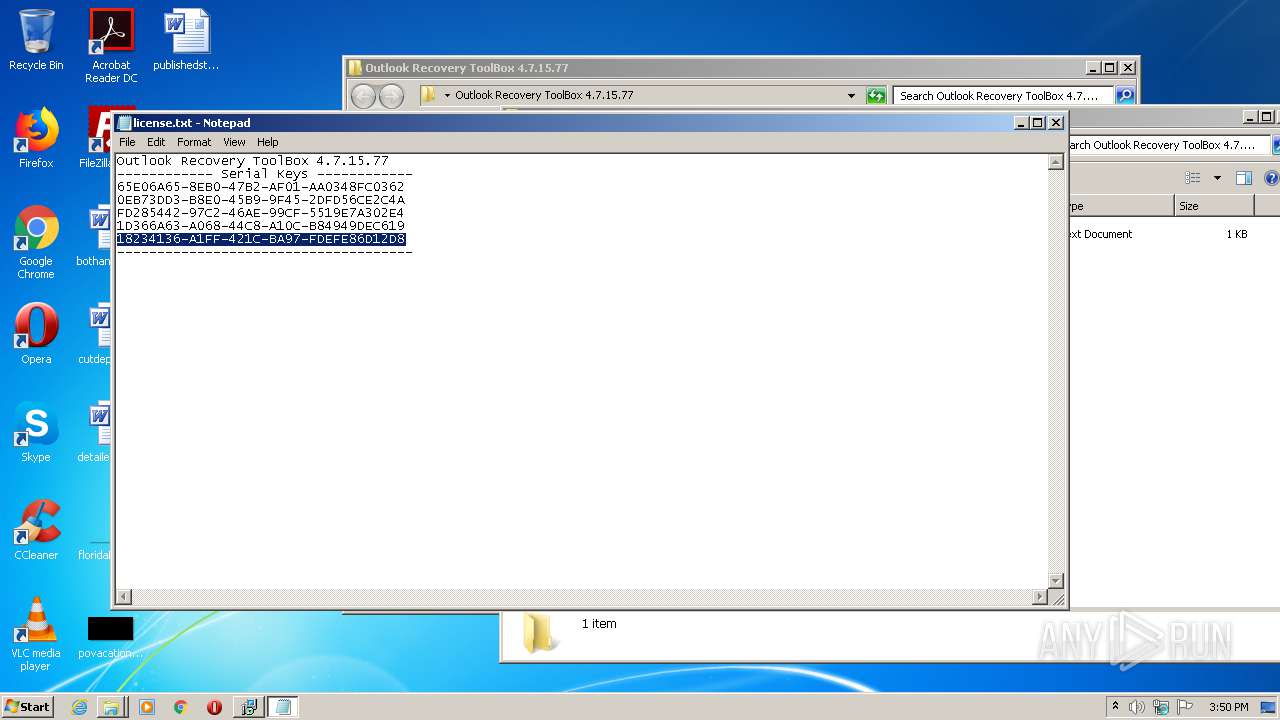This screenshot has width=1280, height=720.
Task: Click the "Text Document" type cell
Action: point(1101,234)
